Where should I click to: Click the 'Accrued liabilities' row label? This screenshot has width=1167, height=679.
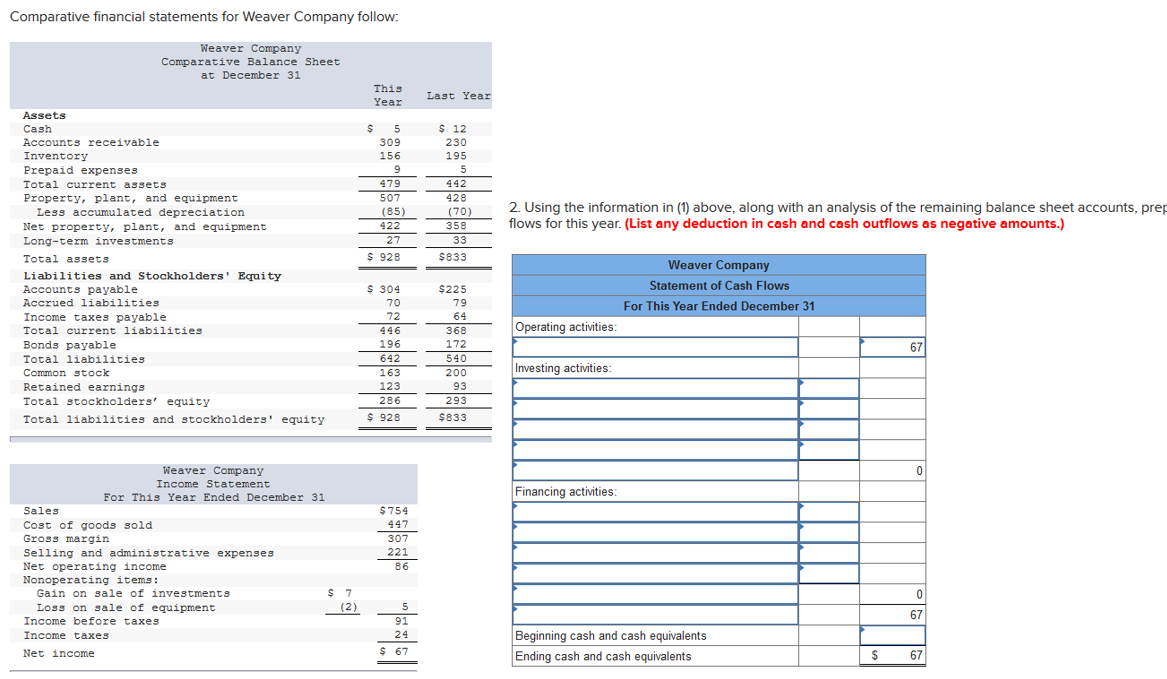pos(91,303)
